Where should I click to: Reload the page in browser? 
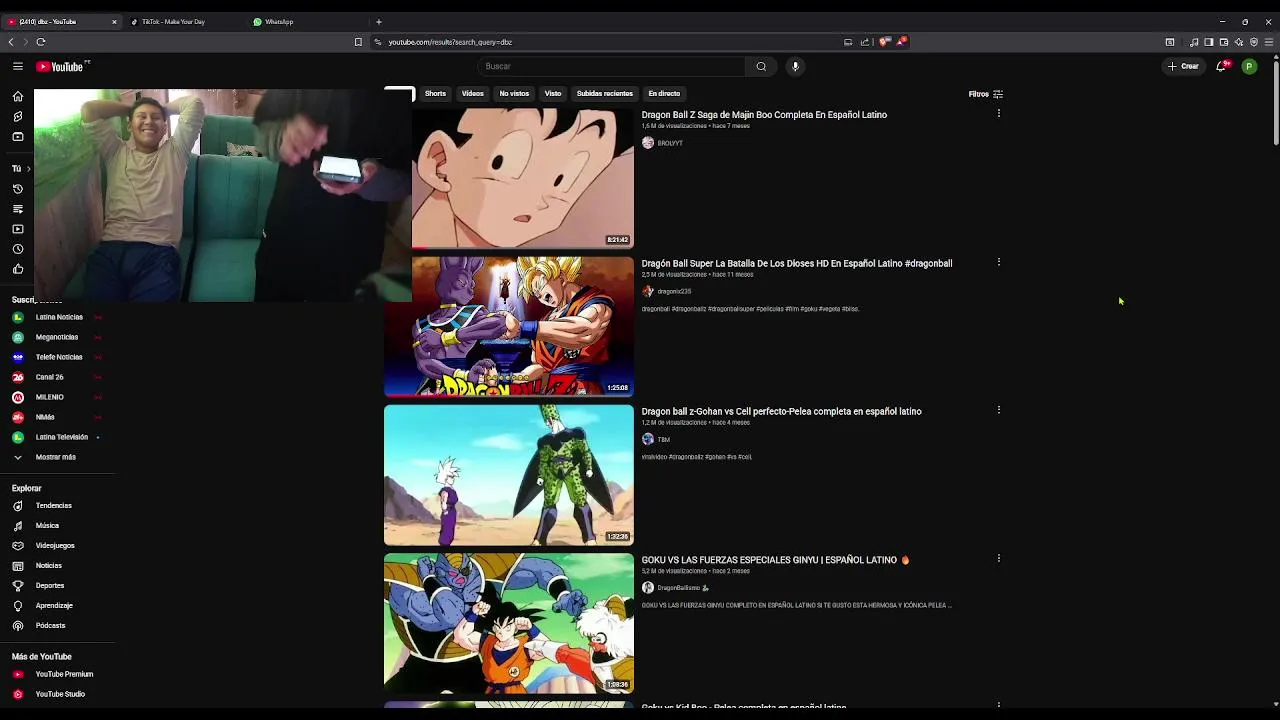pos(41,42)
